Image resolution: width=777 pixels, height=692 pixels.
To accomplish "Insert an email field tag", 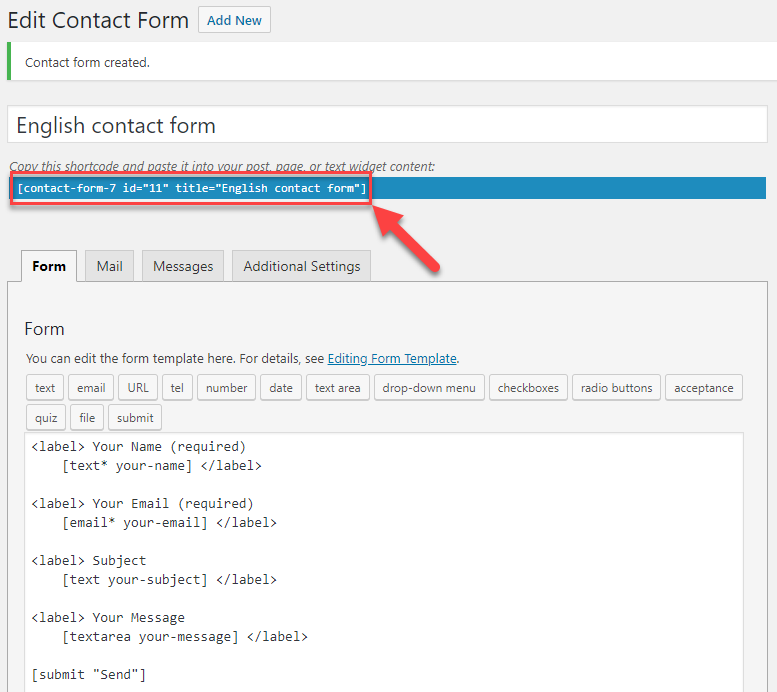I will 91,388.
